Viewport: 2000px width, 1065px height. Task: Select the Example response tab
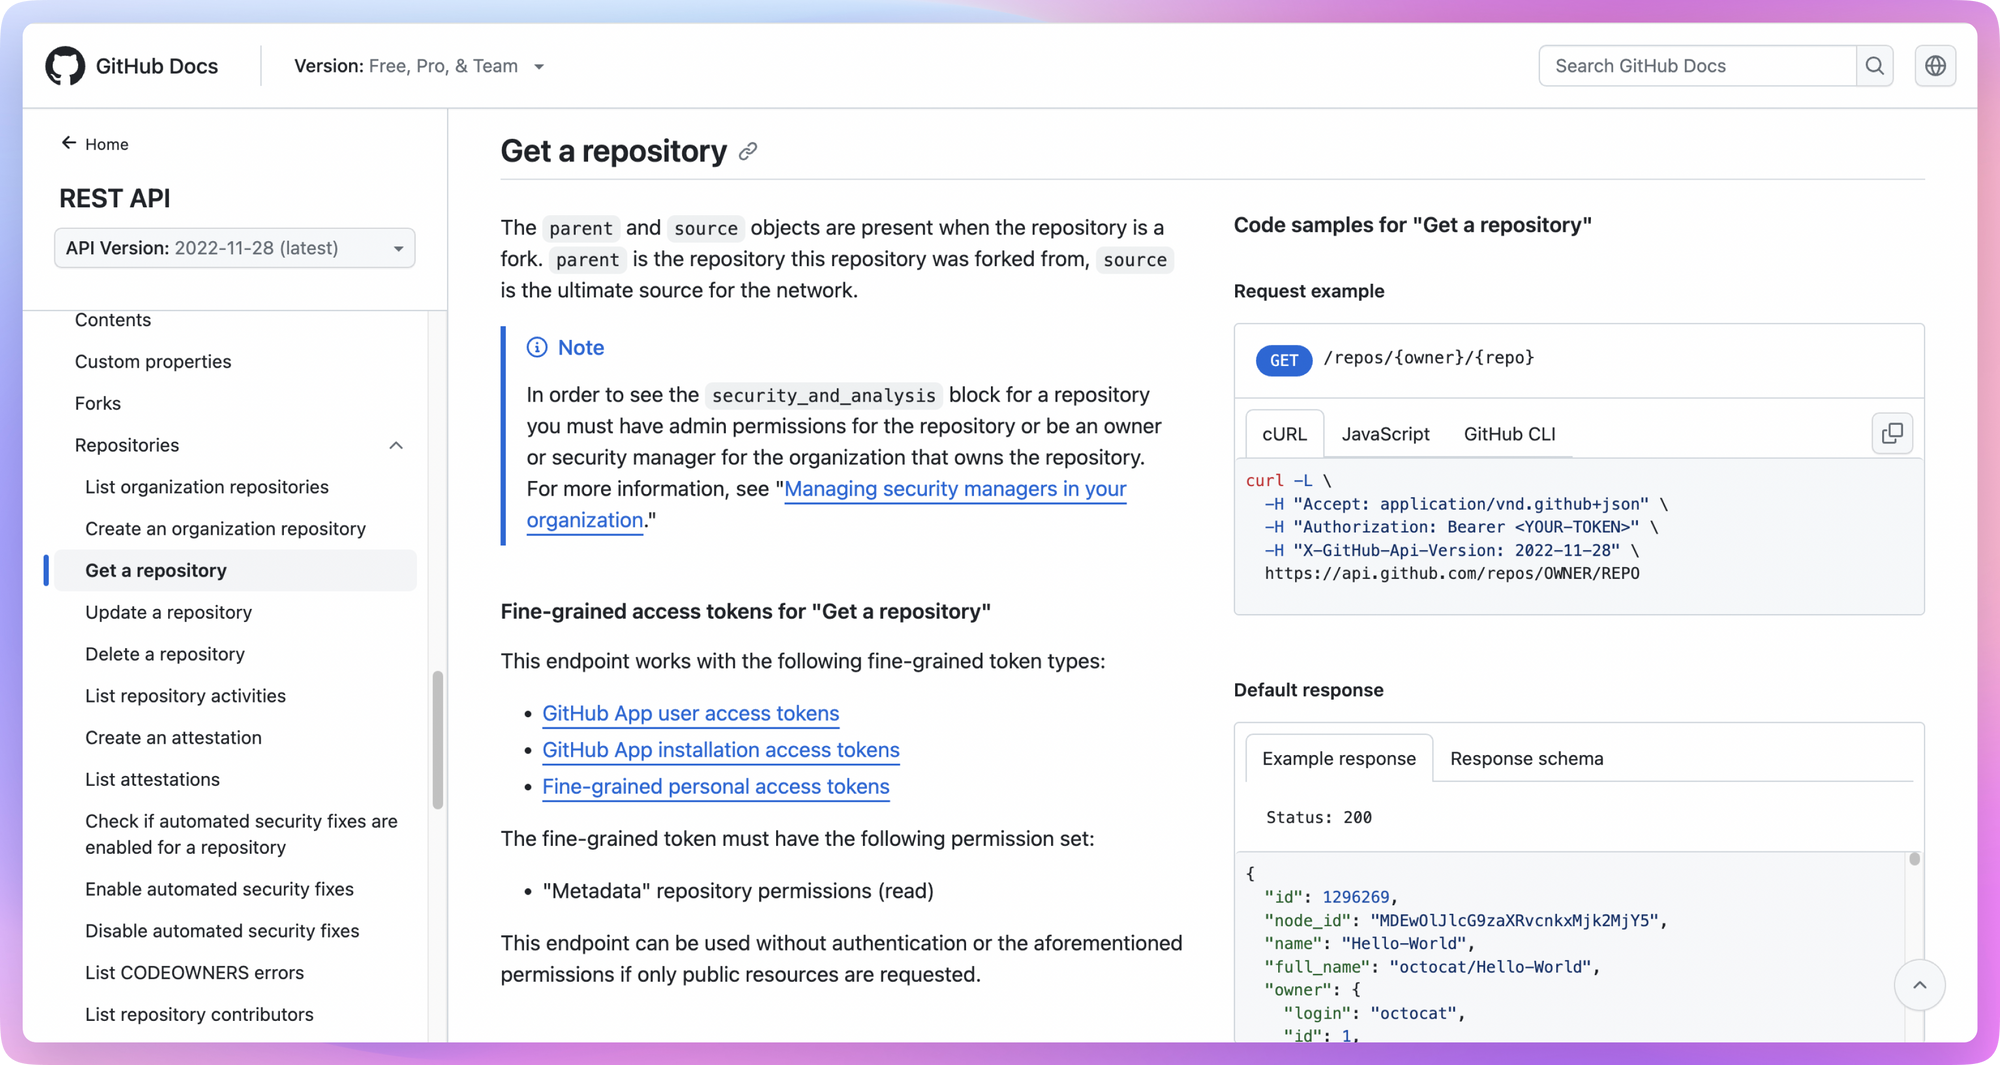click(x=1338, y=758)
